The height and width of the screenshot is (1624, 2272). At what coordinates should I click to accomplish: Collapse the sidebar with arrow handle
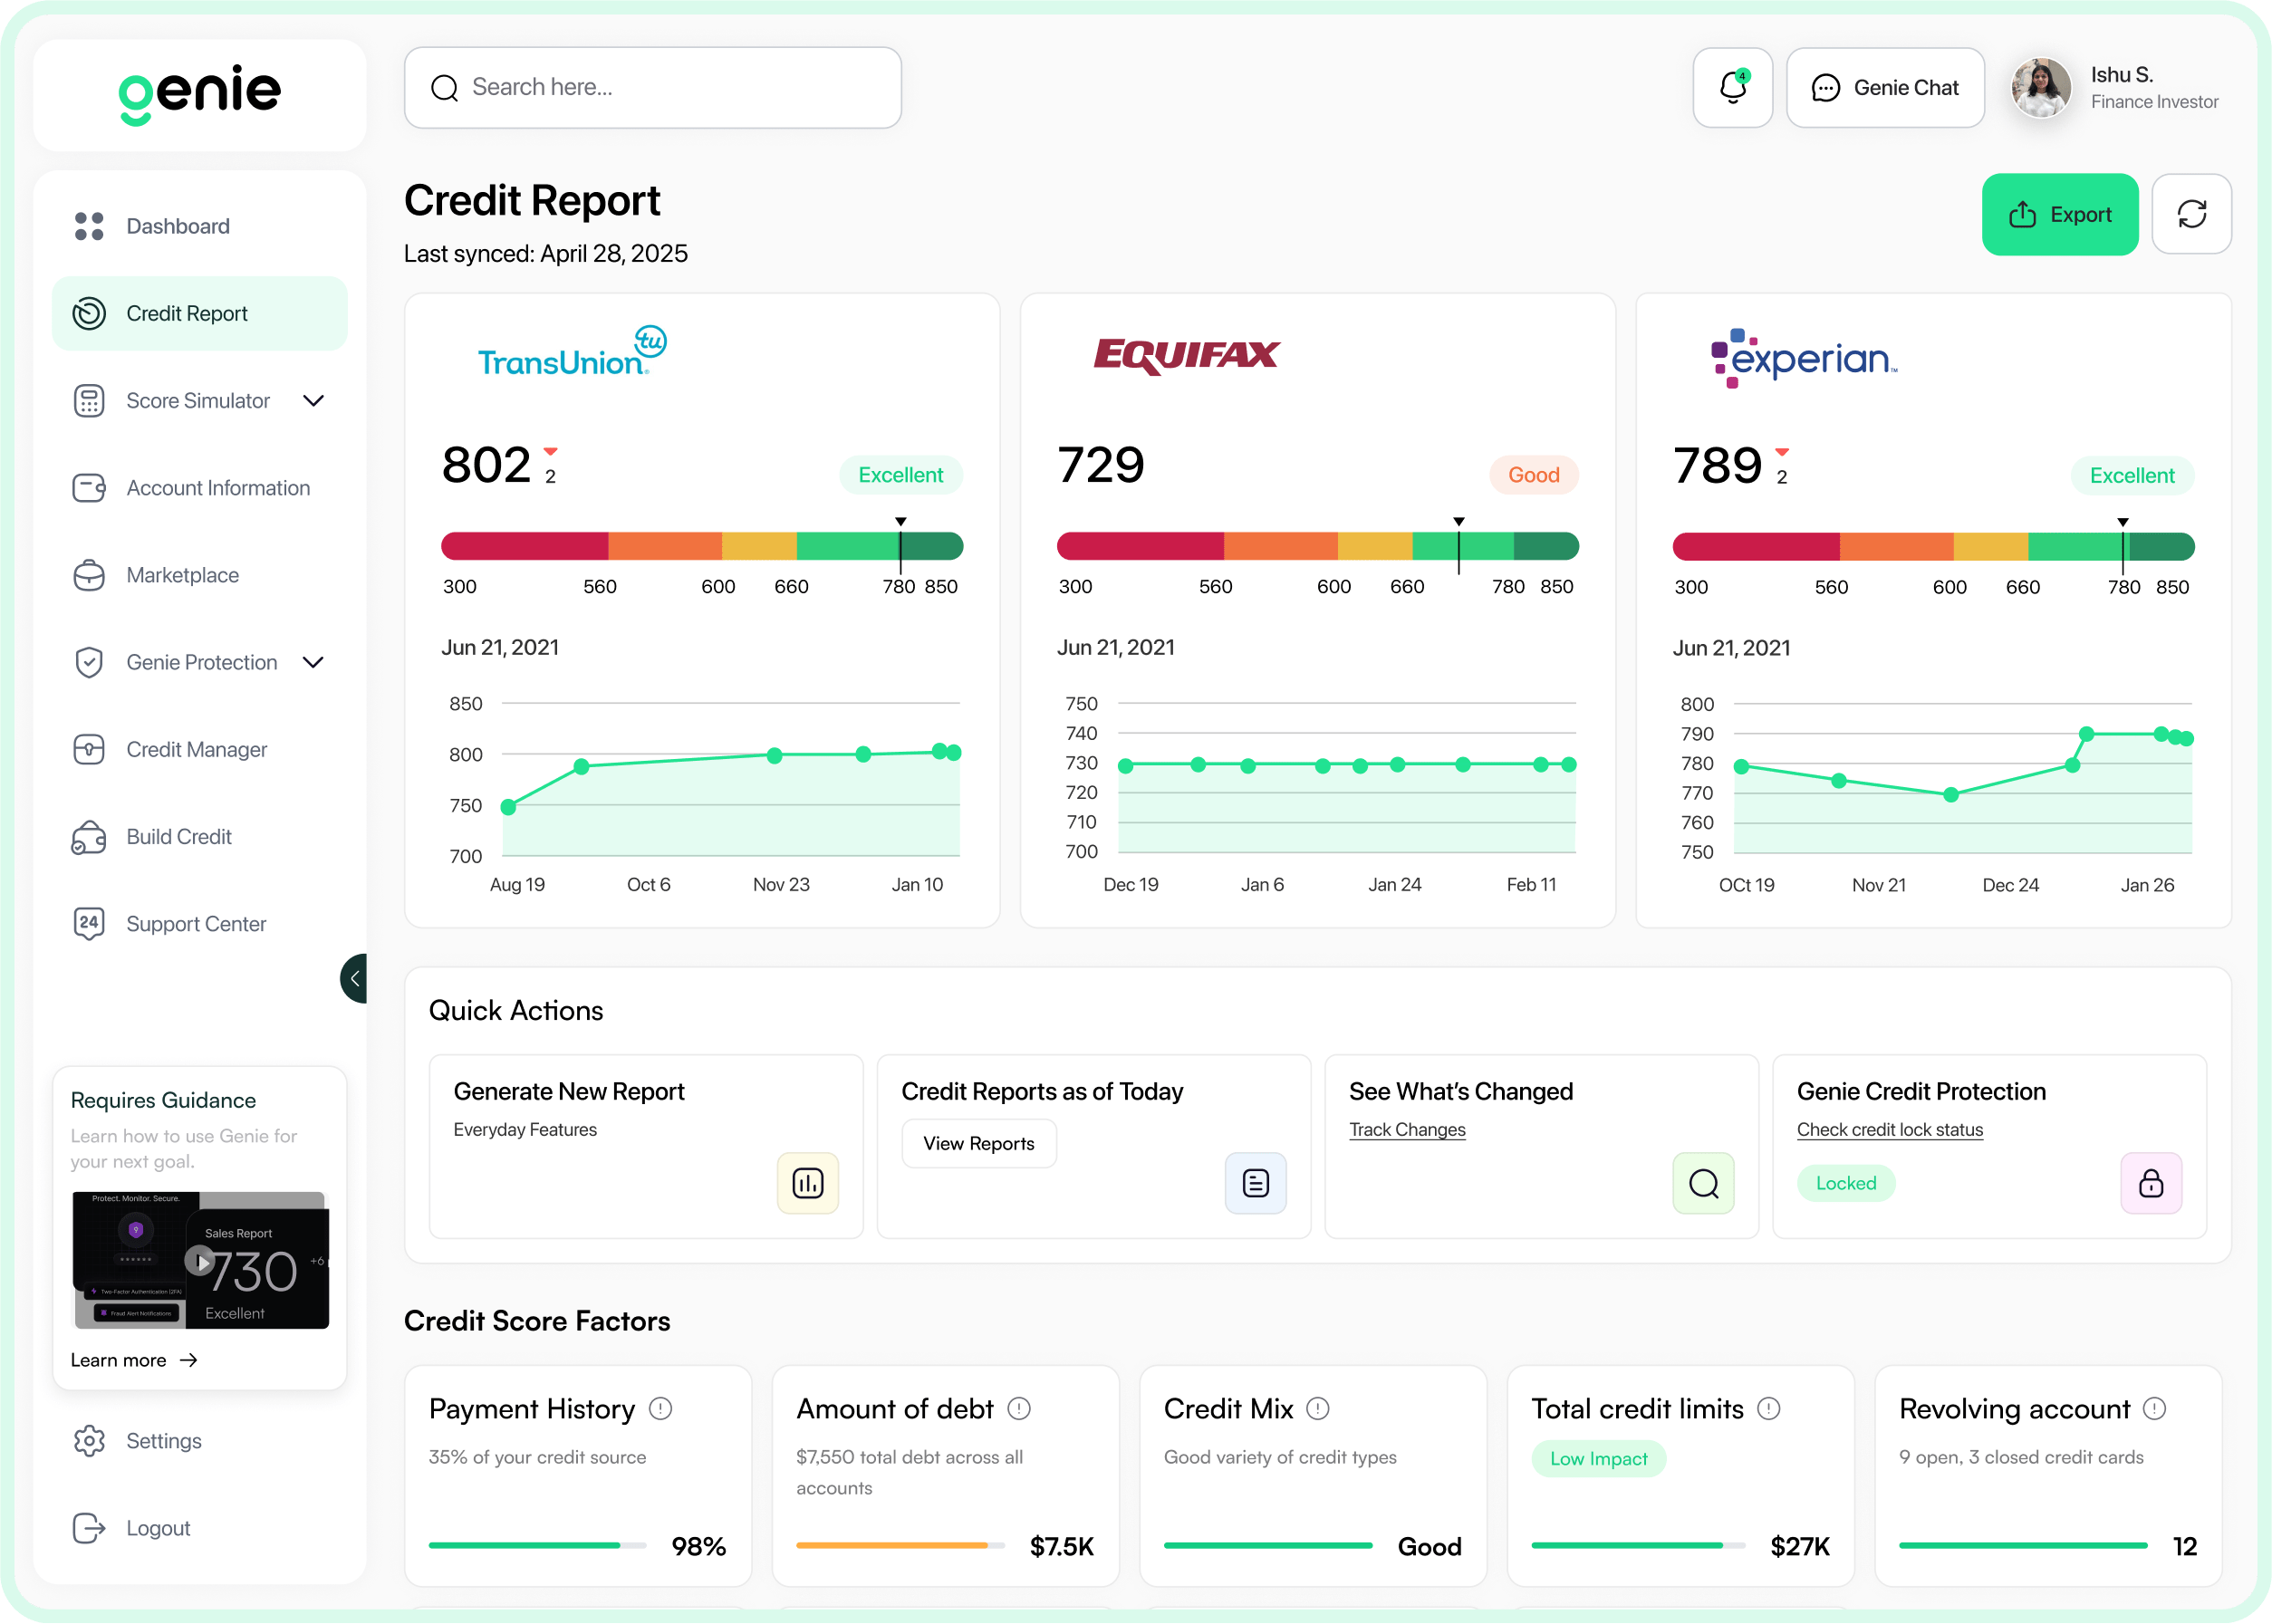coord(354,978)
